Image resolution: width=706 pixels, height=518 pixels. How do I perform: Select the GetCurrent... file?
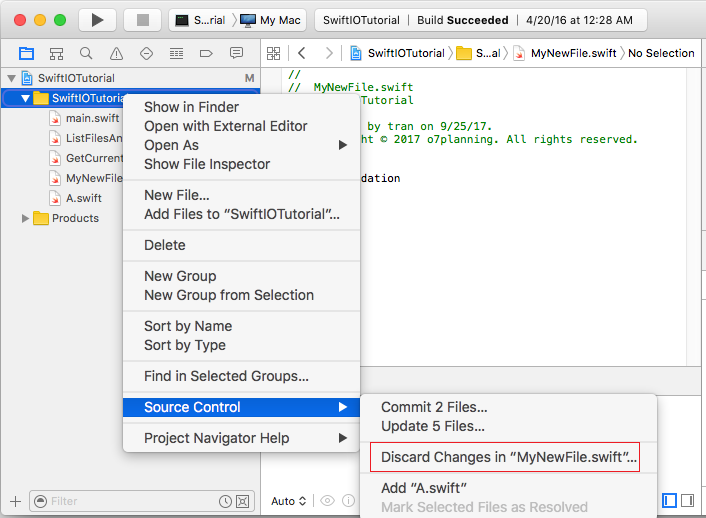click(x=86, y=158)
